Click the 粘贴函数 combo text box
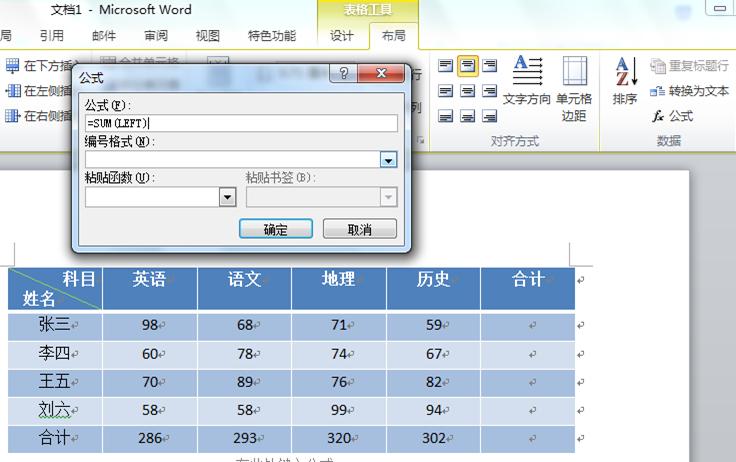 coord(152,197)
